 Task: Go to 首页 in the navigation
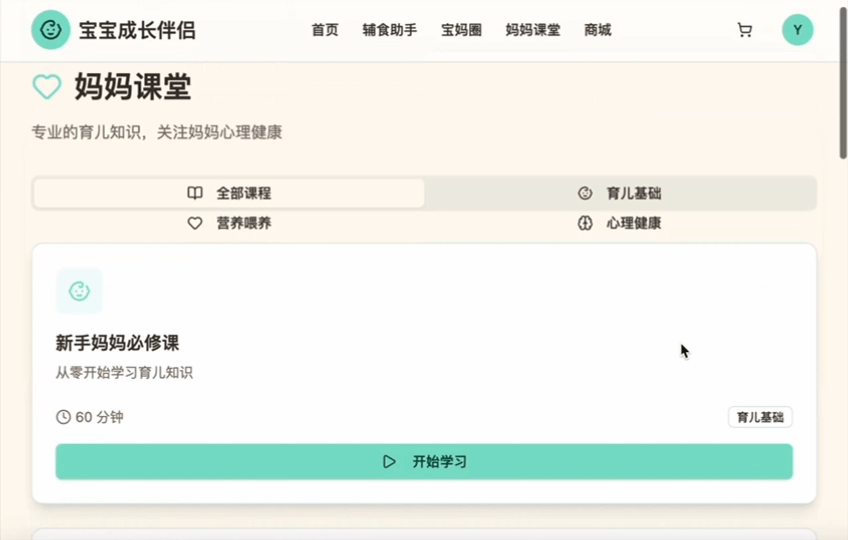click(x=325, y=30)
